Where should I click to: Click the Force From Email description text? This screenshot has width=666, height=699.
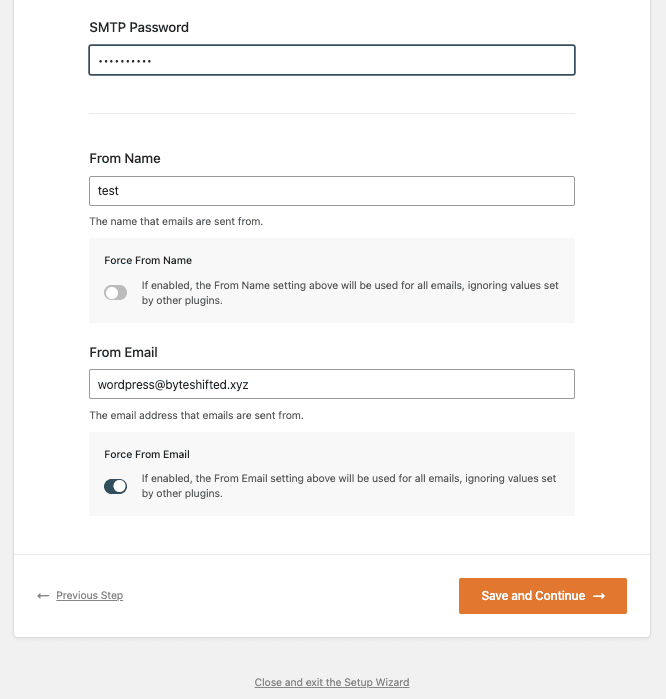coord(349,486)
